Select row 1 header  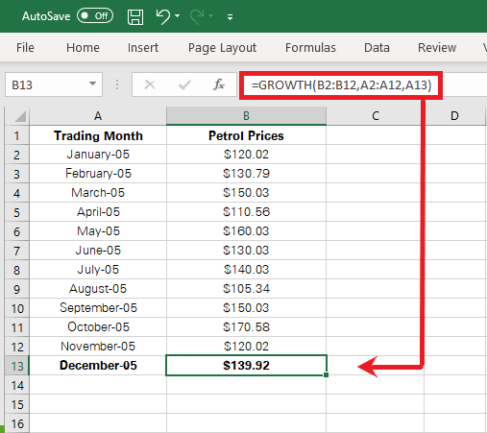tap(17, 135)
